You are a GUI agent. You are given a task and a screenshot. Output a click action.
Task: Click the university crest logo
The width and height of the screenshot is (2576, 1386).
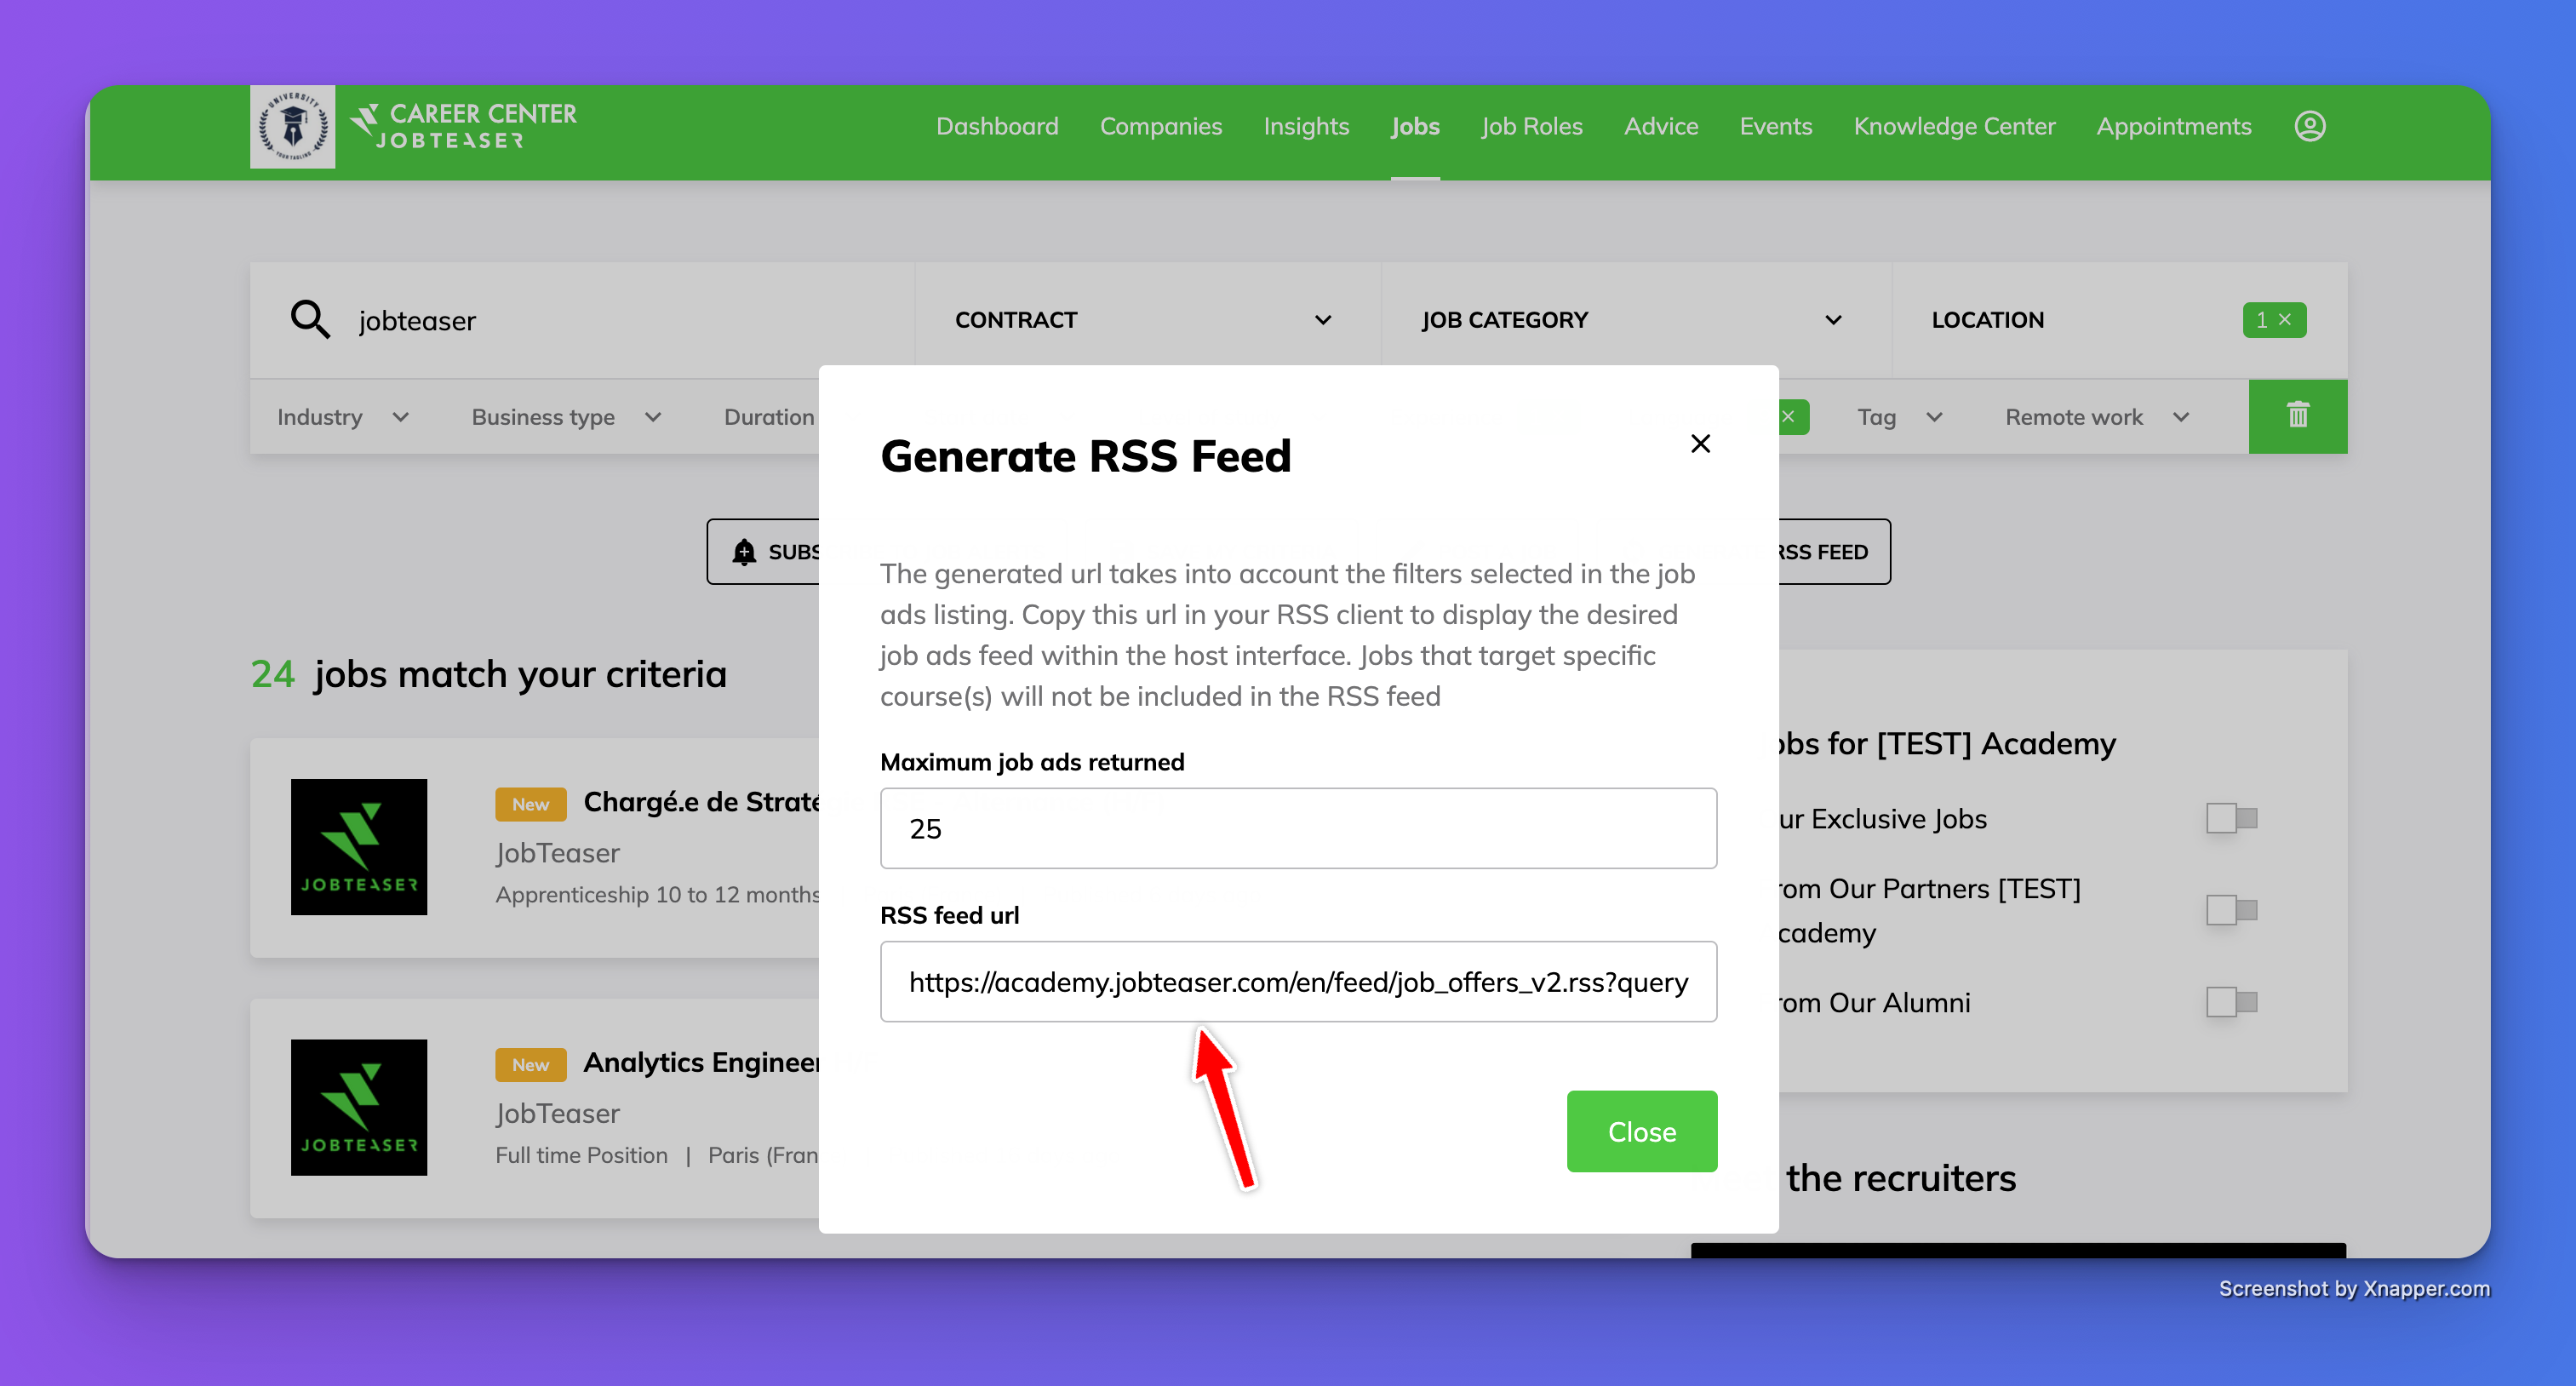292,127
